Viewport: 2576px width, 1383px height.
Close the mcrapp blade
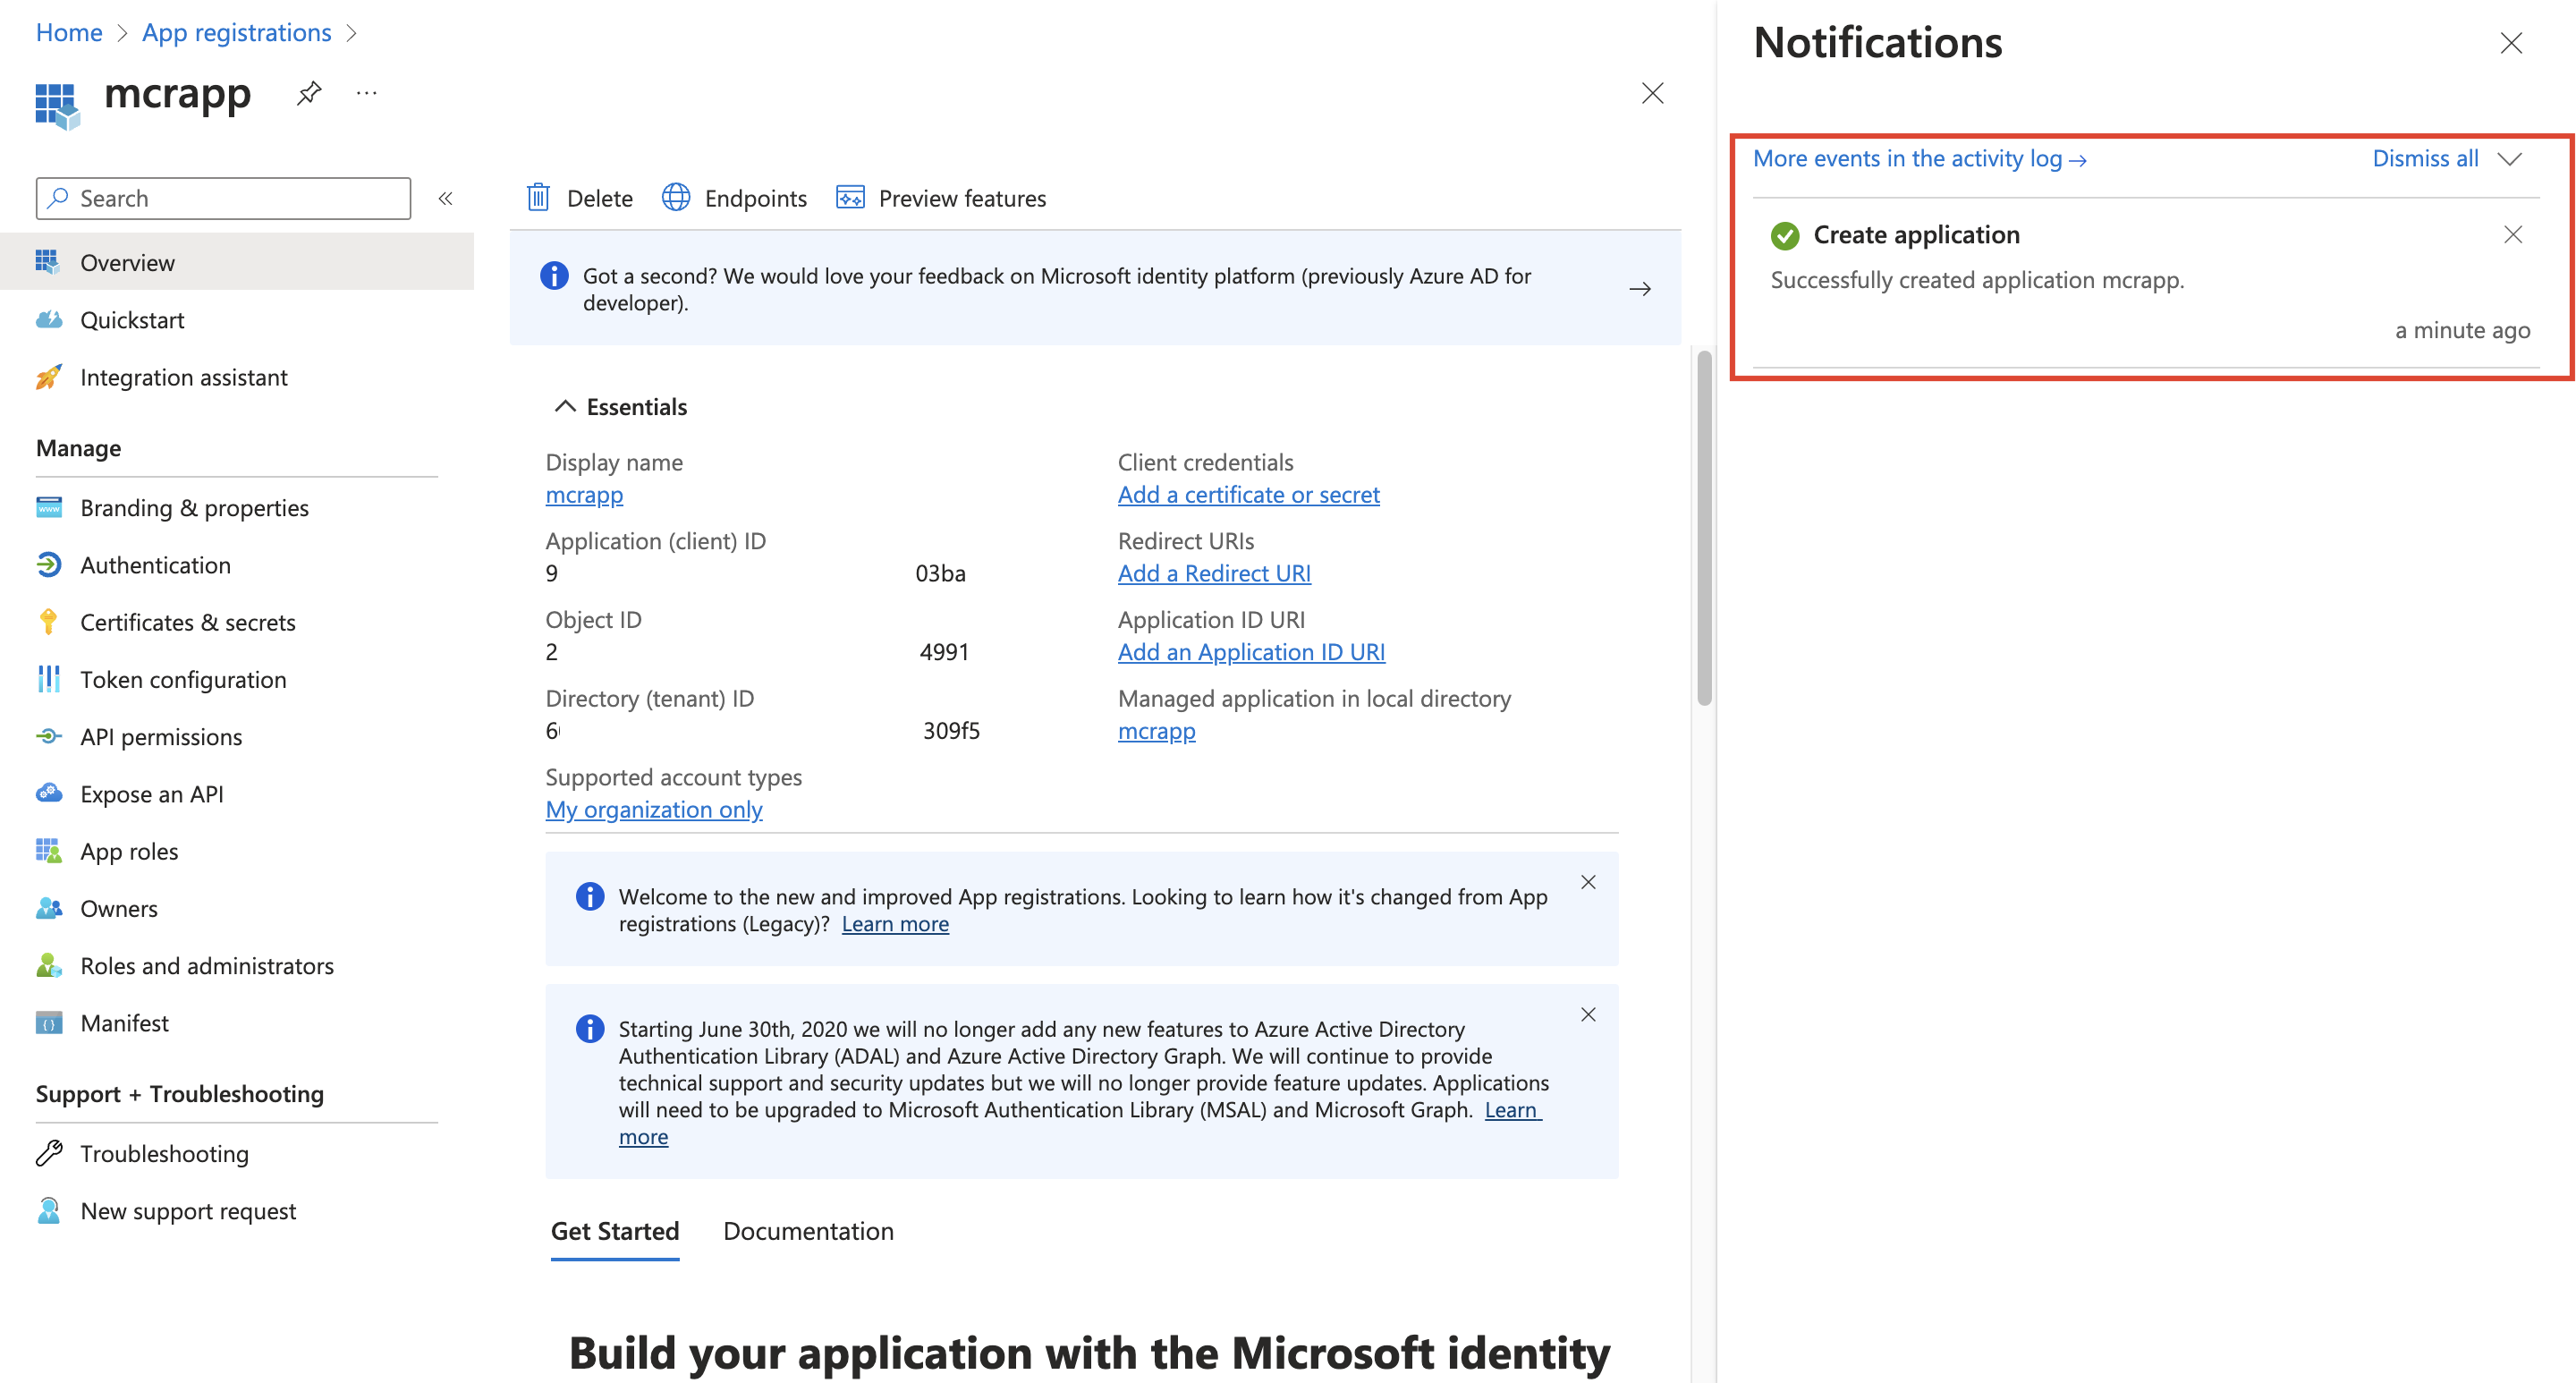click(1652, 93)
